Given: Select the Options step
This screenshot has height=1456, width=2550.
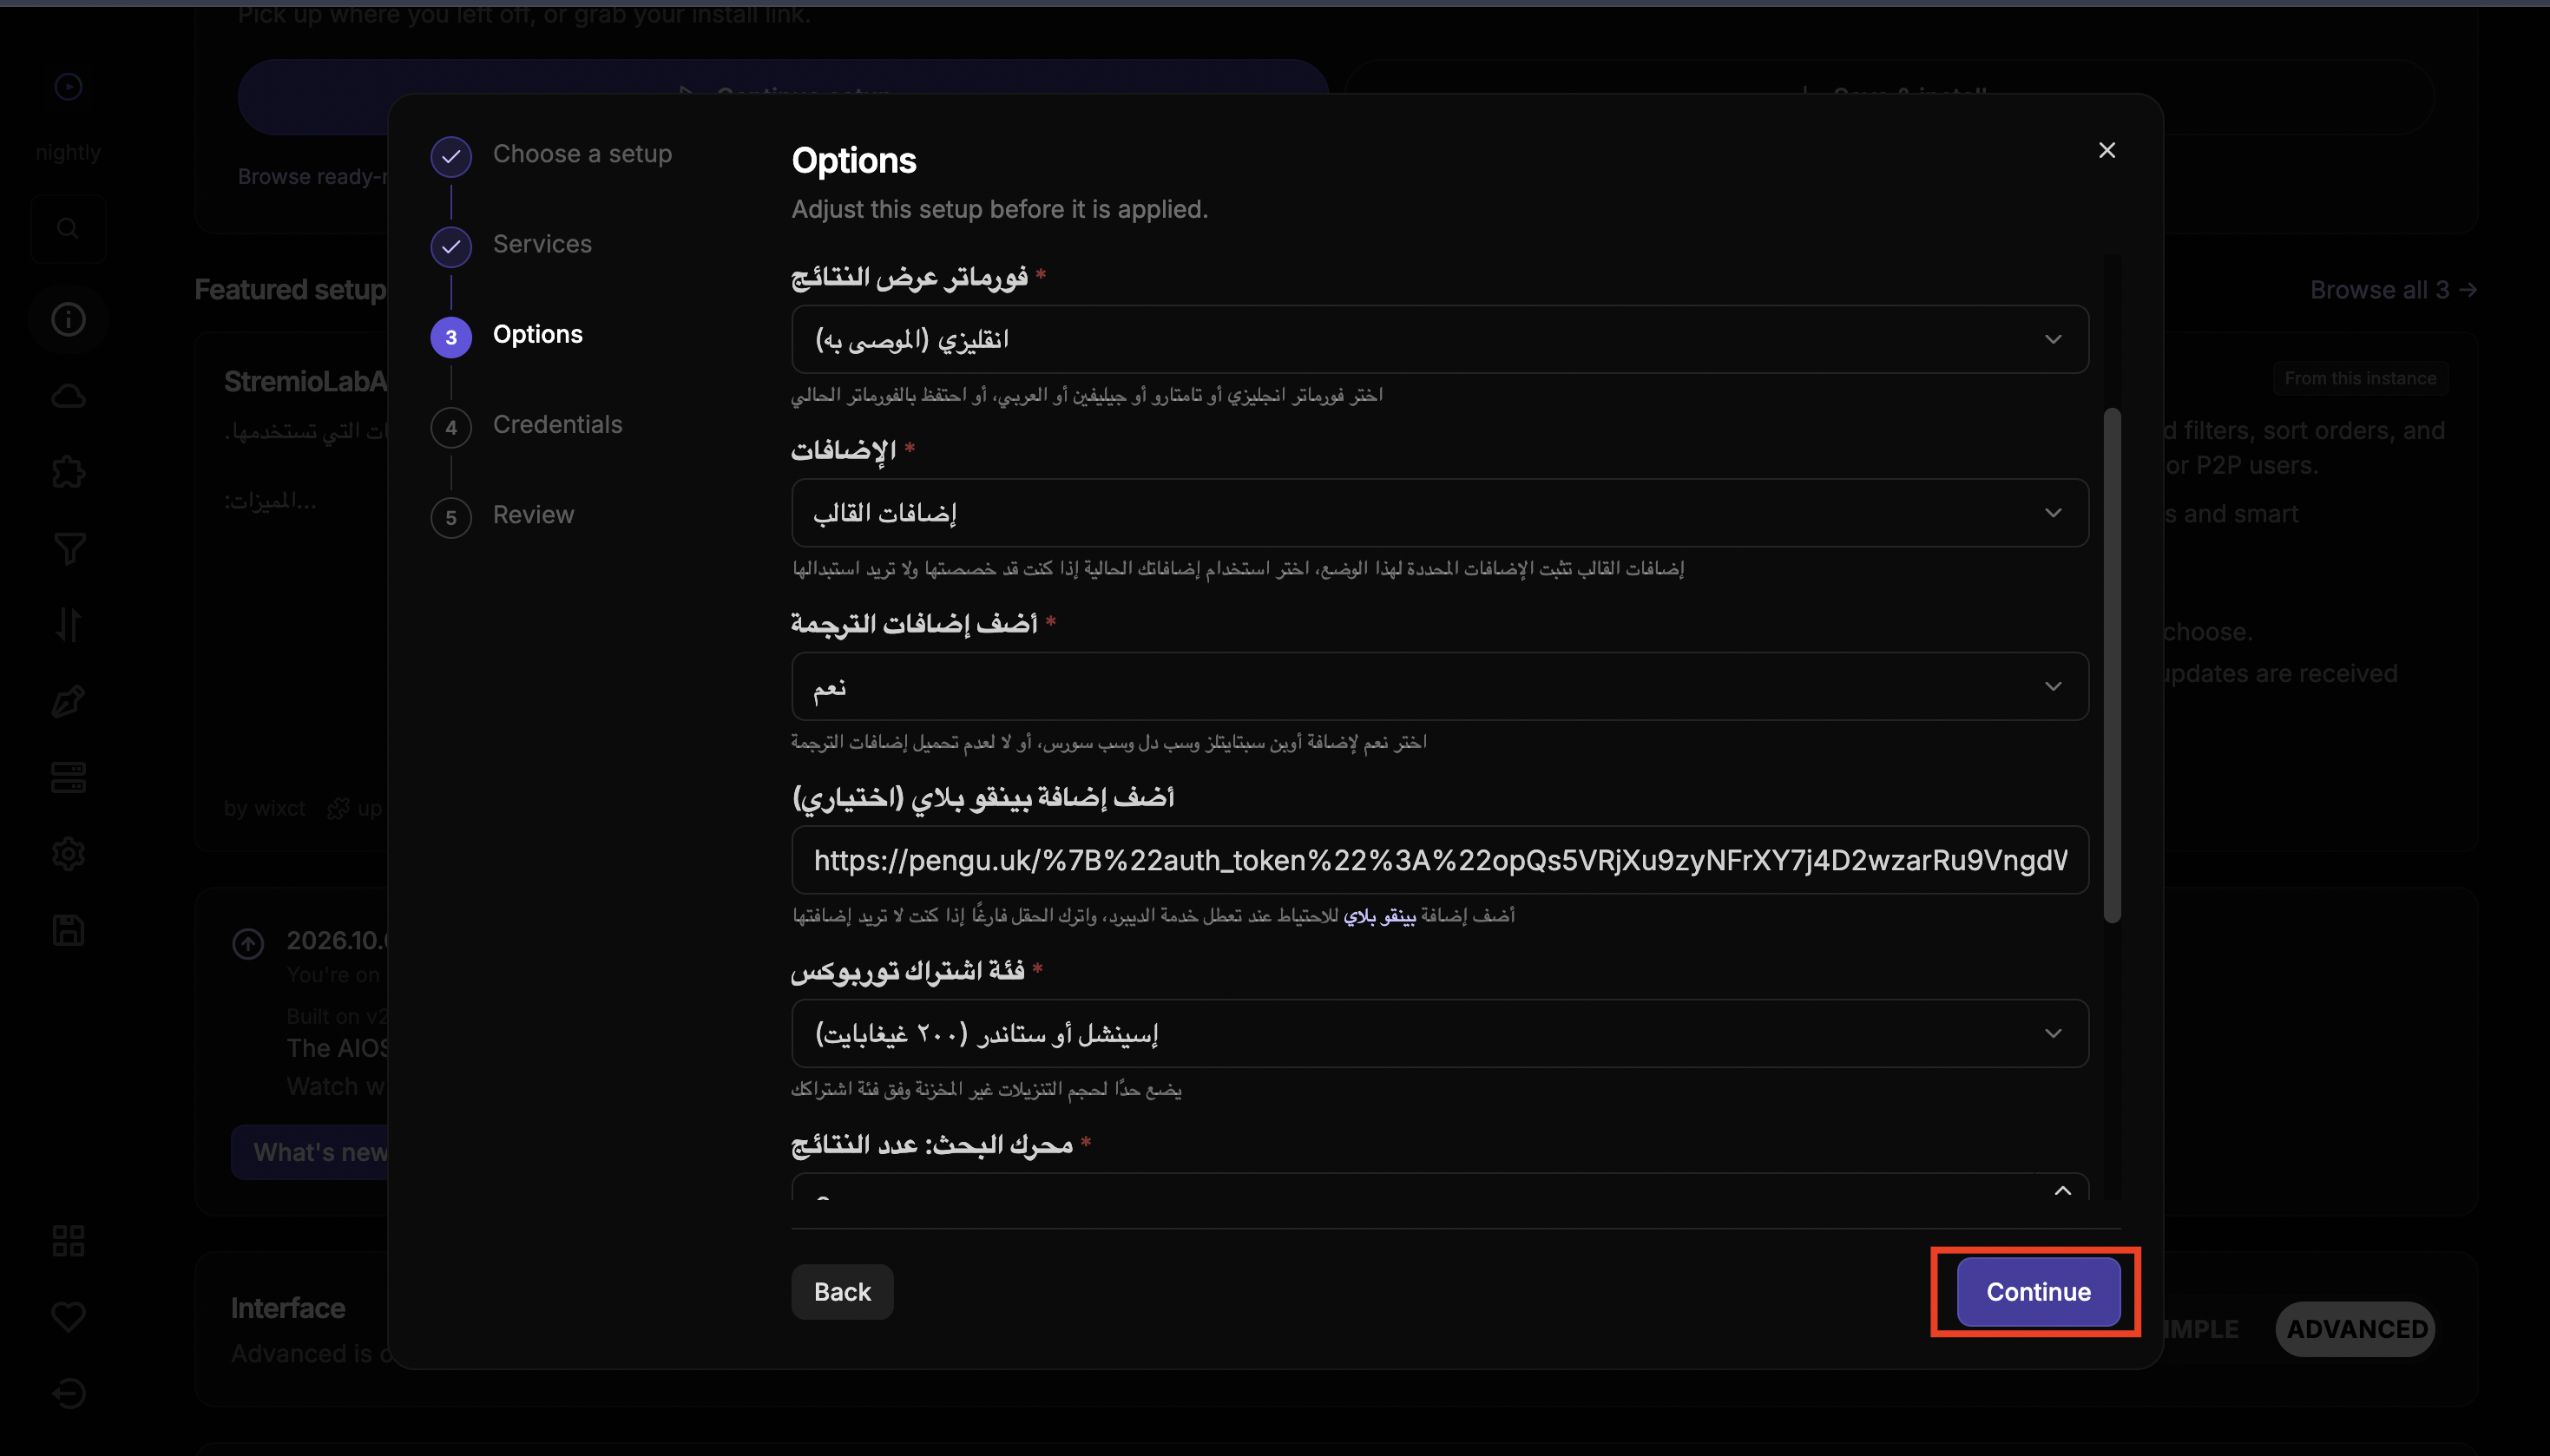Looking at the screenshot, I should [507, 335].
